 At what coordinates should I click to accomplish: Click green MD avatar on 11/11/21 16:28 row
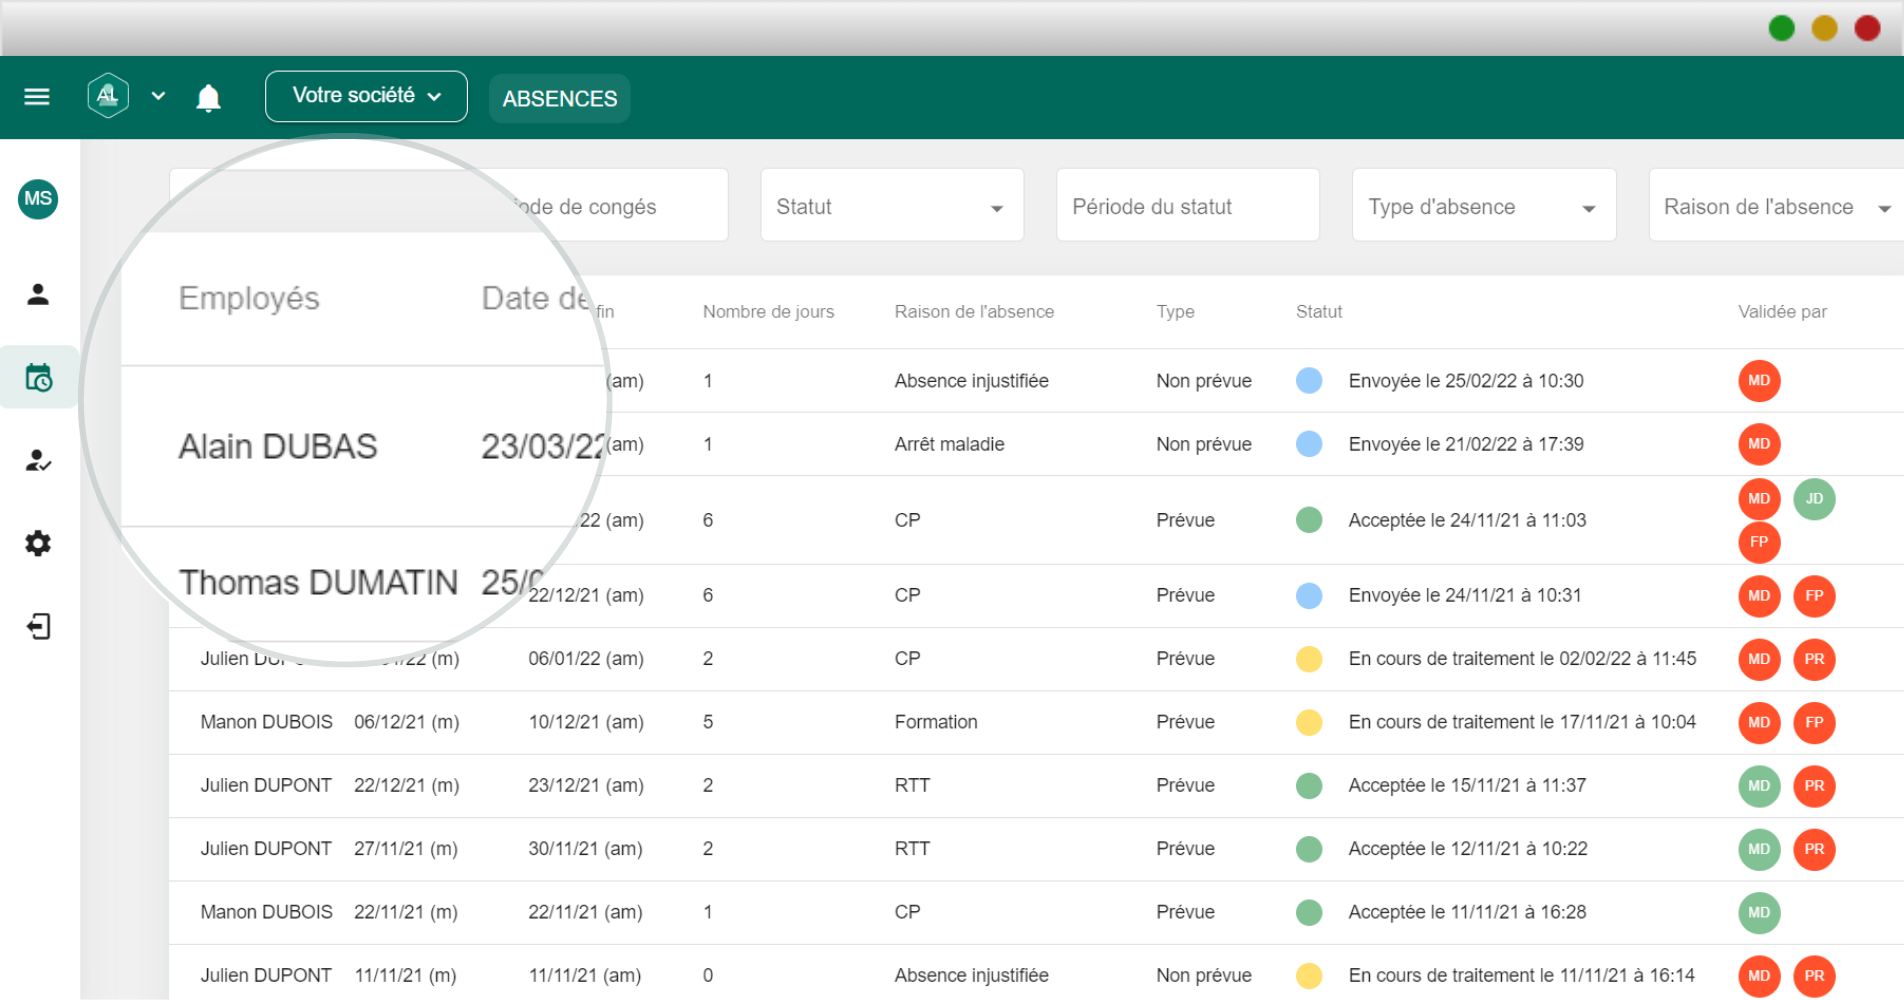(1759, 912)
